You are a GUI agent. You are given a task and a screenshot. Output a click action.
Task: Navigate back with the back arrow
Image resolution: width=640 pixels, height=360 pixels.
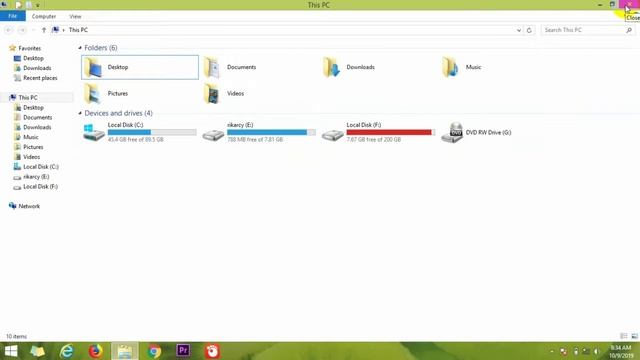9,30
